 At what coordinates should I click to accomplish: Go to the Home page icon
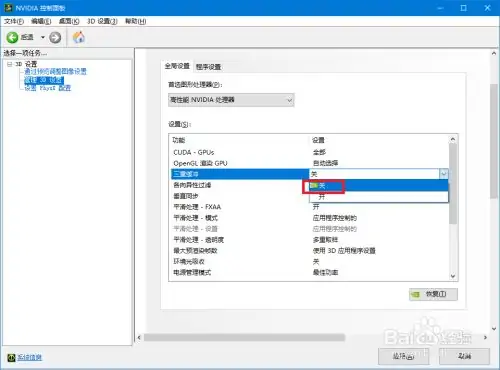[79, 37]
